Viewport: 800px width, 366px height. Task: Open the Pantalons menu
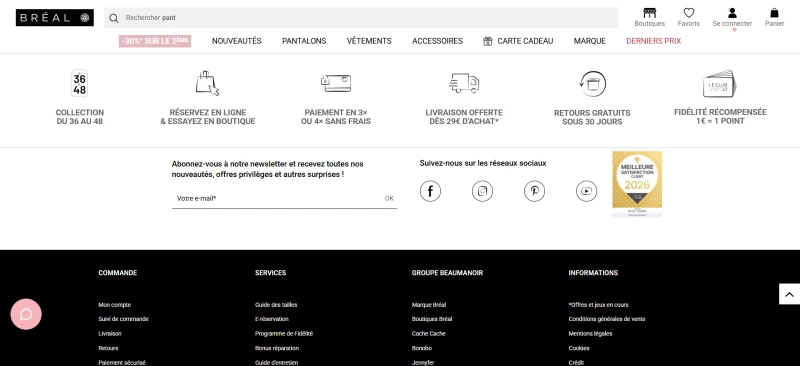tap(304, 41)
